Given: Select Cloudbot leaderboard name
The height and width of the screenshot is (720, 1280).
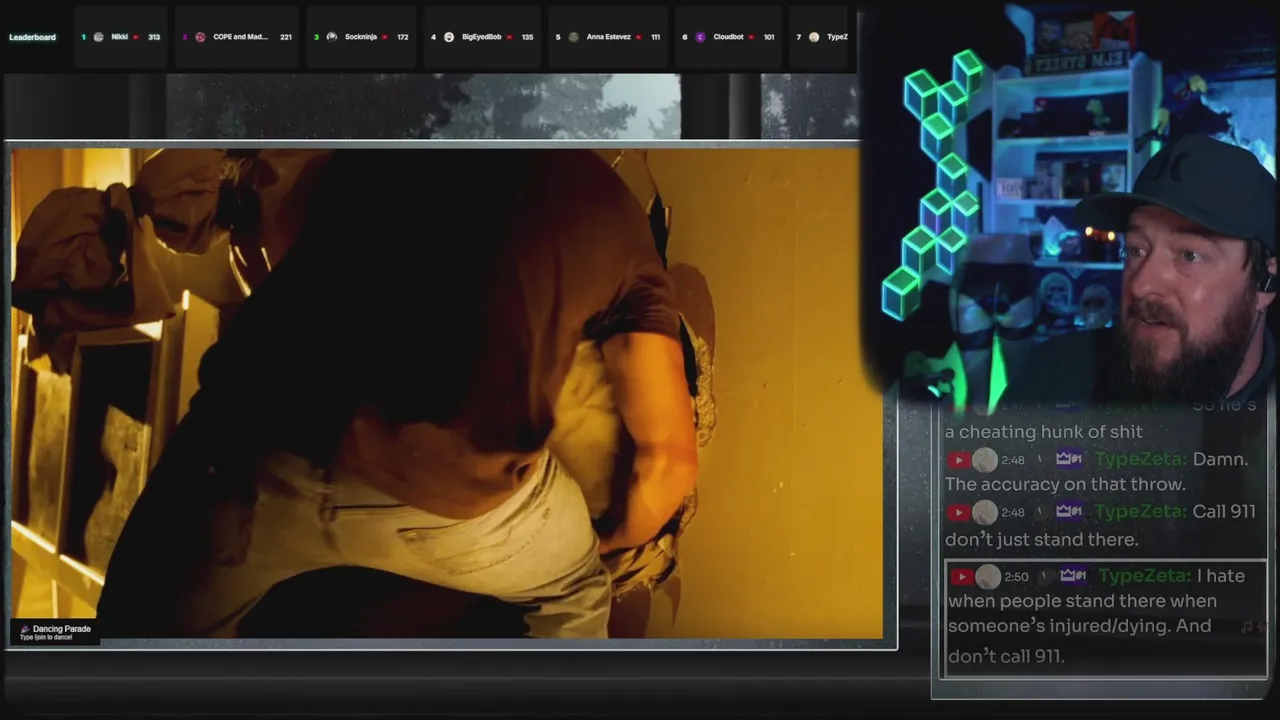Looking at the screenshot, I should 728,37.
